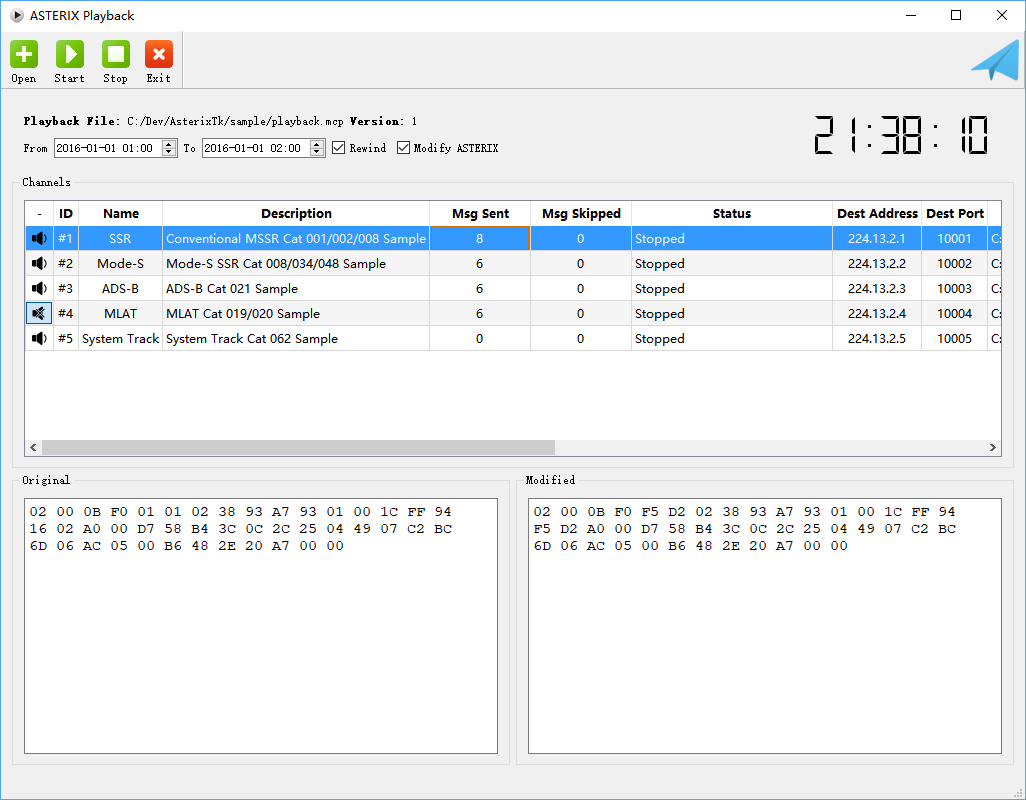Maximize the ASTERIX Playback window
This screenshot has width=1026, height=800.
pyautogui.click(x=956, y=15)
